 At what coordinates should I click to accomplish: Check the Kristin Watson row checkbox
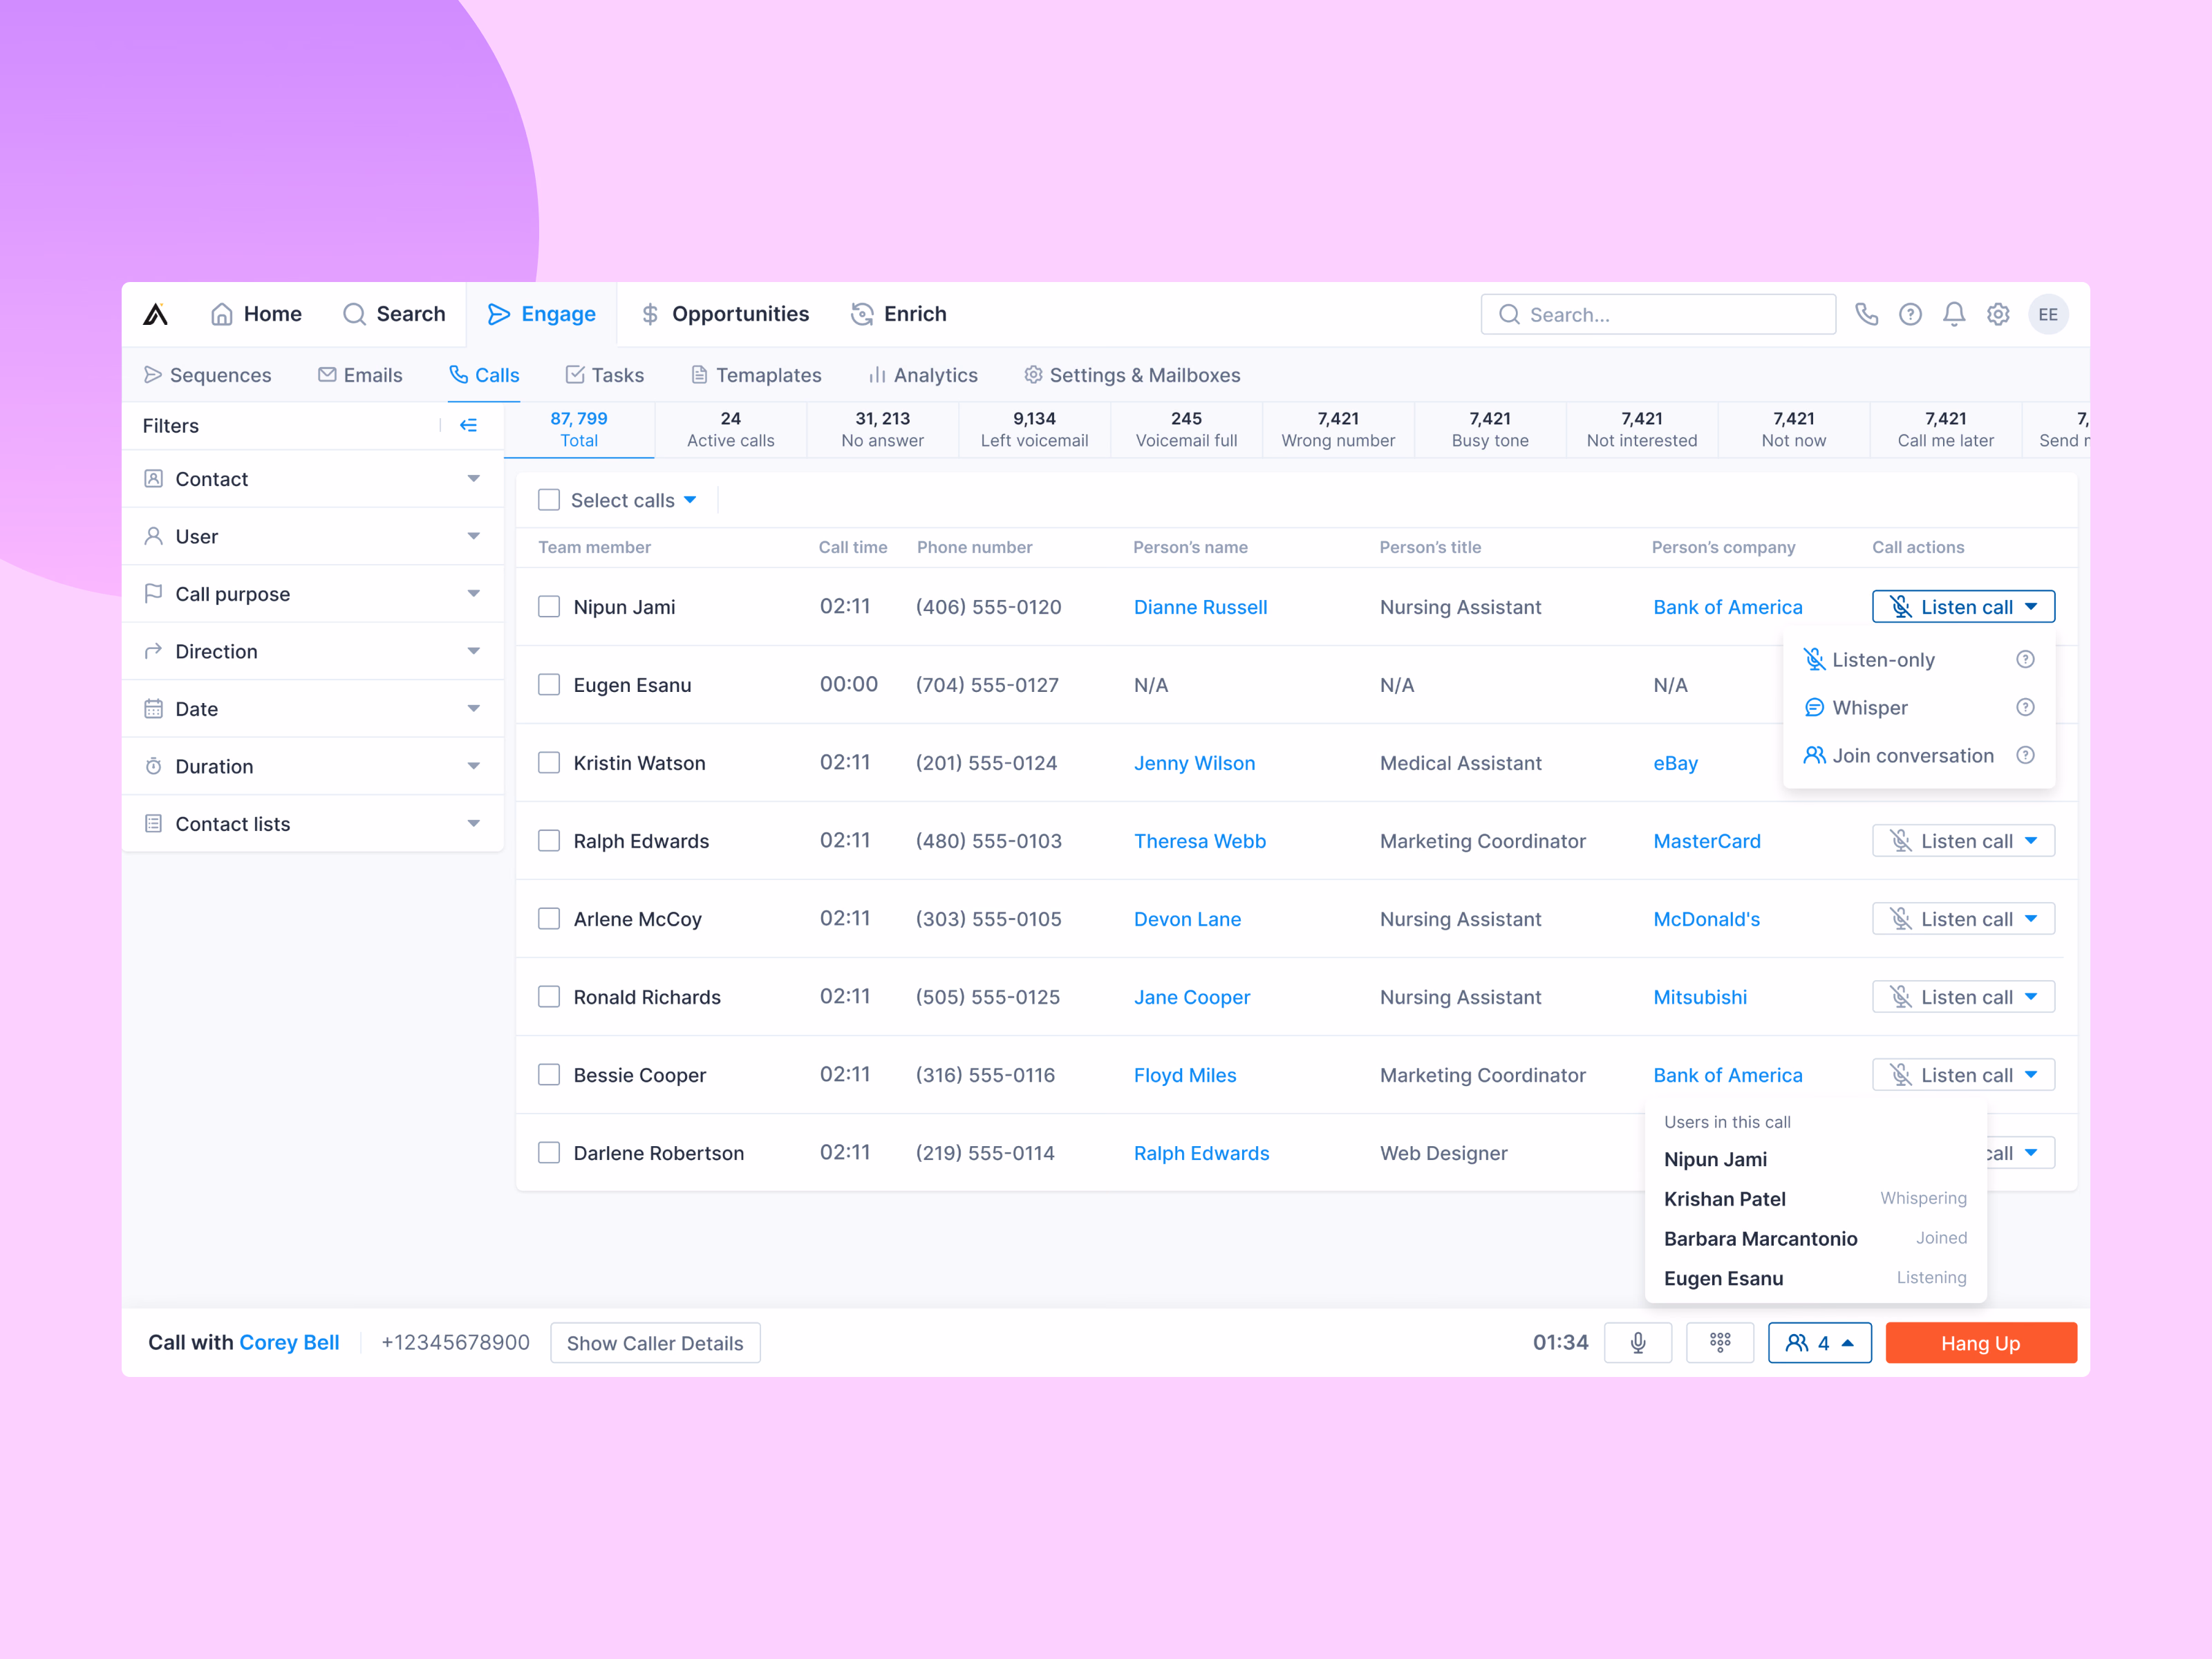549,762
